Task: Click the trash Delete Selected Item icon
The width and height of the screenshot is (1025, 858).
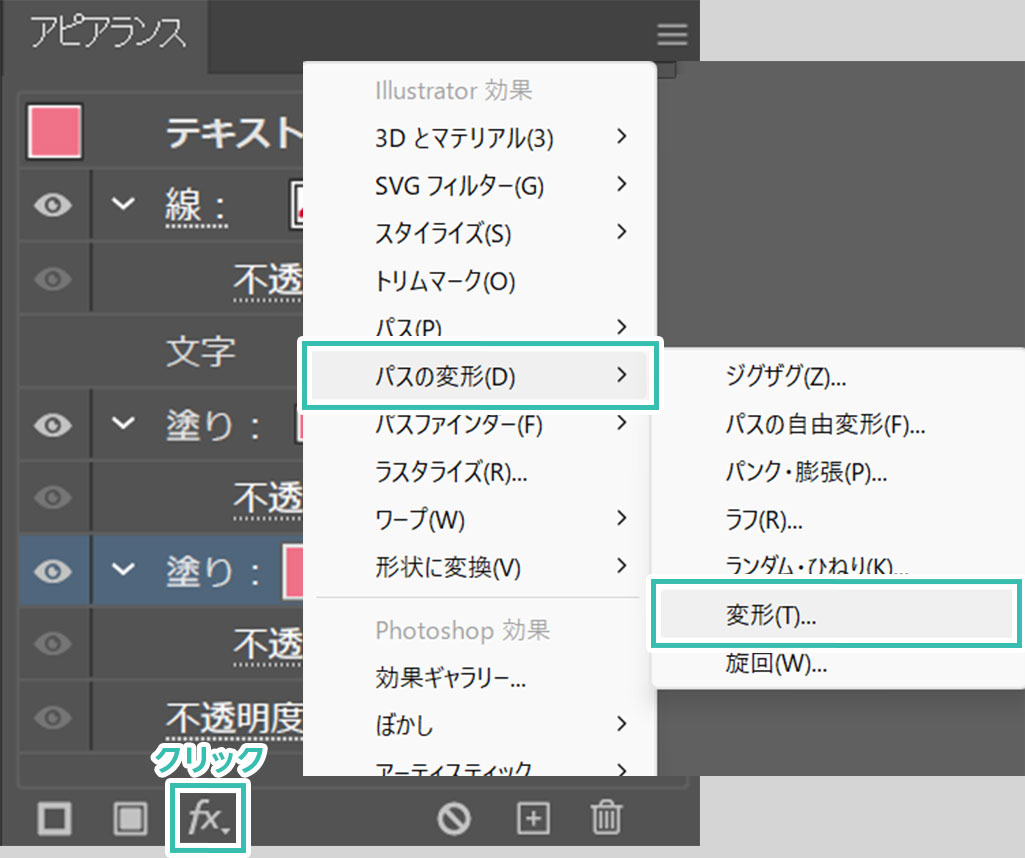Action: [x=605, y=819]
